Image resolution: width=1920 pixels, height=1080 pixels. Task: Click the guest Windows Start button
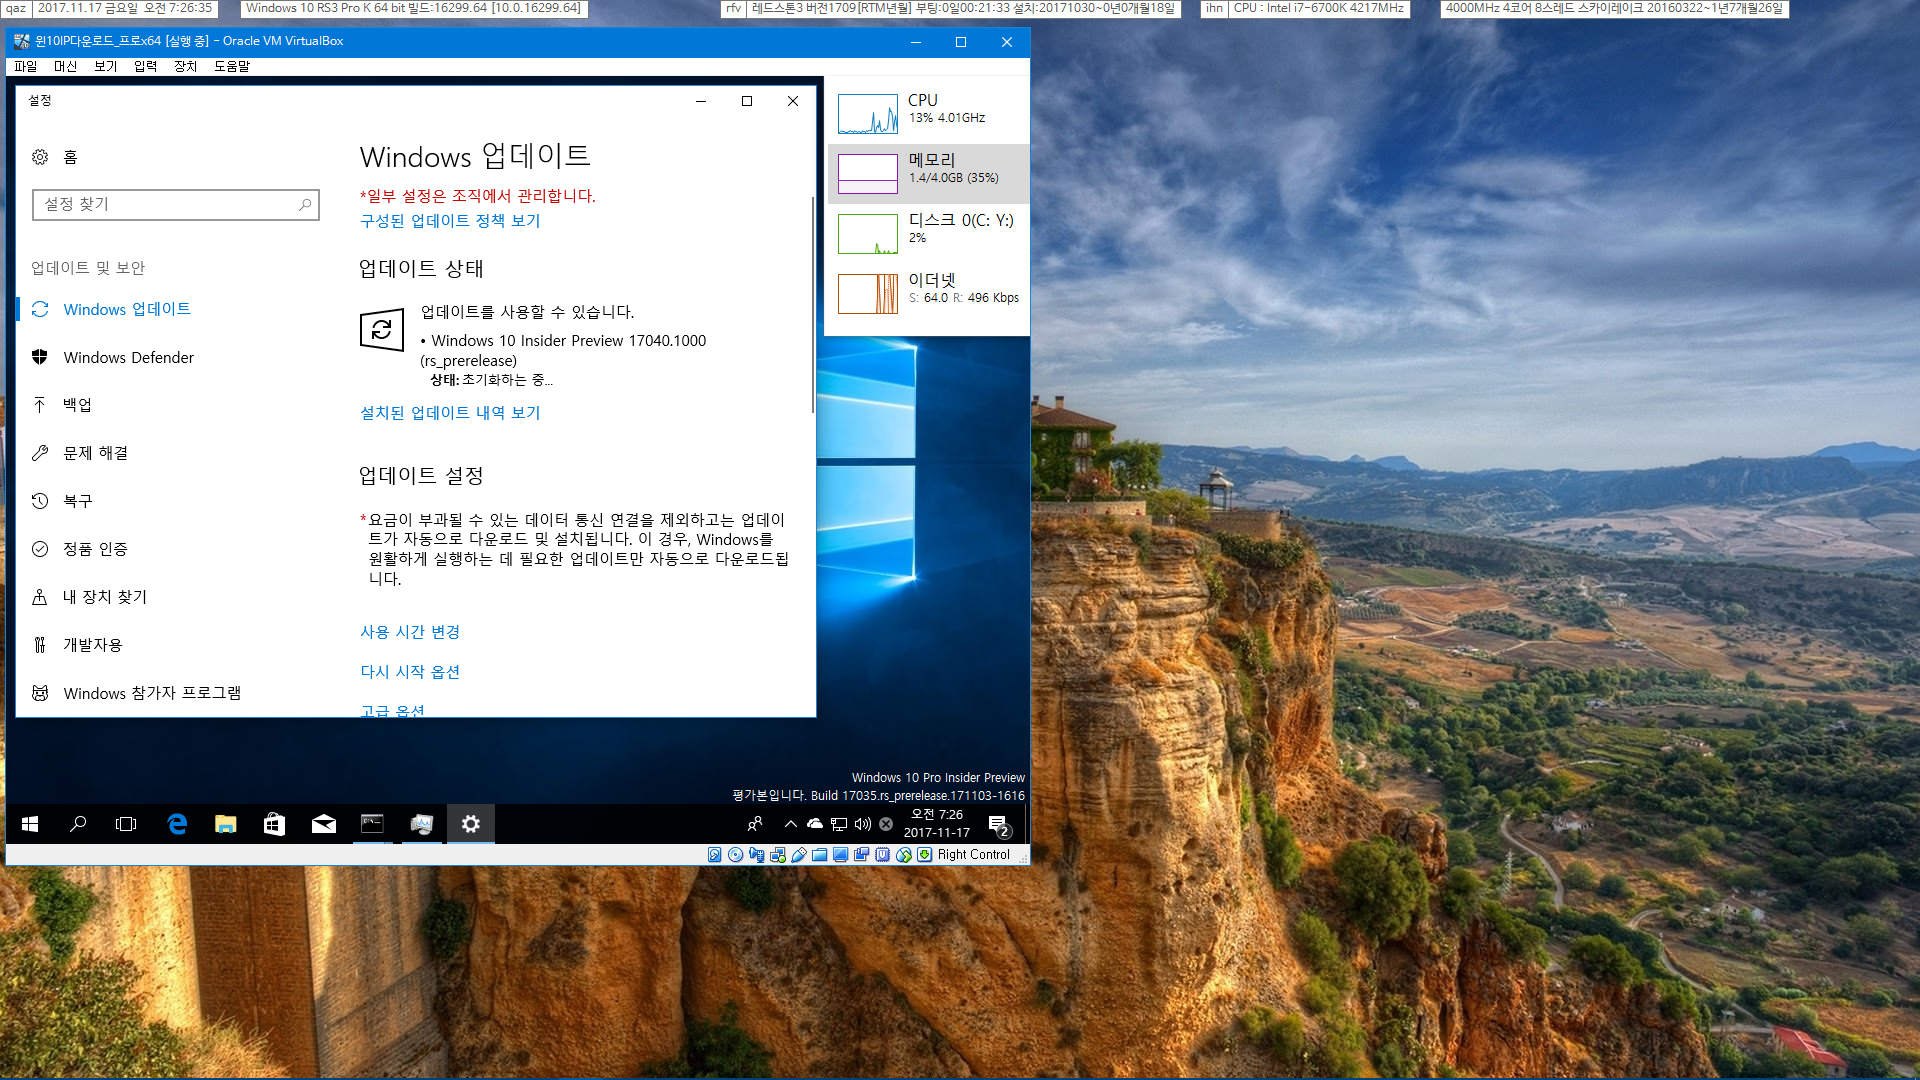pyautogui.click(x=30, y=824)
